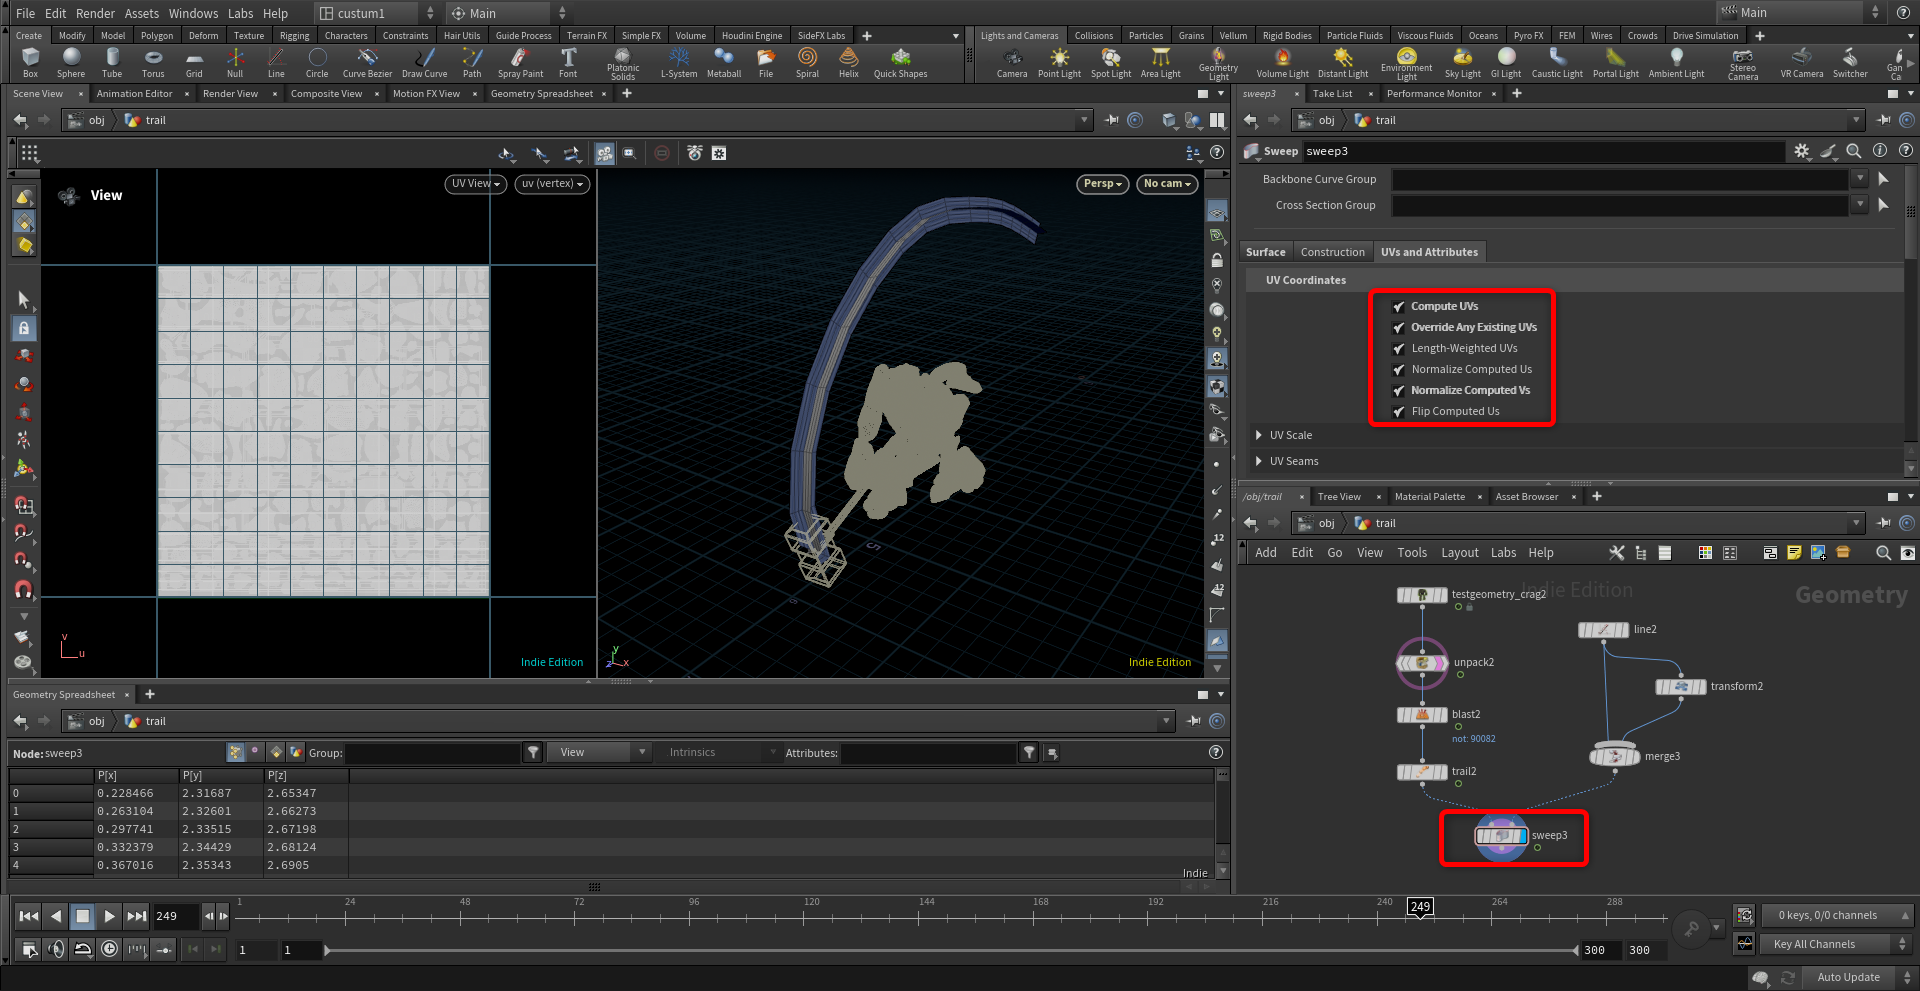Click the Torus shelf tool icon
Viewport: 1920px width, 991px height.
click(x=153, y=61)
